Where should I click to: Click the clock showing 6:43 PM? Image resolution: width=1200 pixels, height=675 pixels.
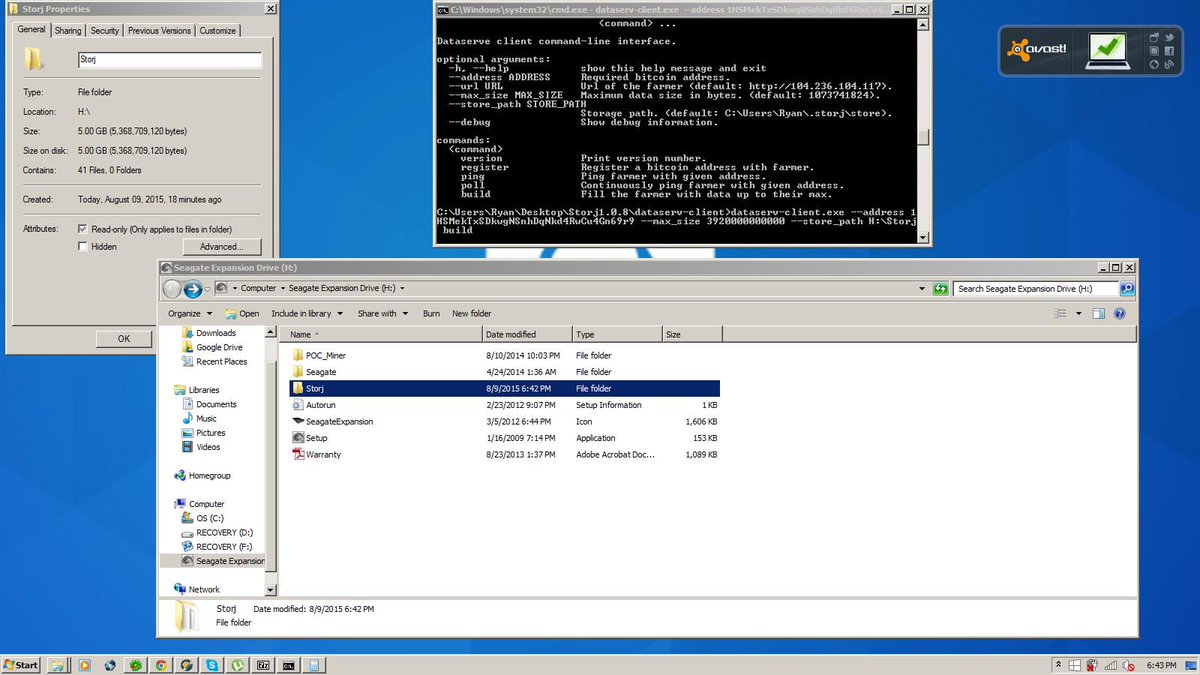[x=1161, y=665]
